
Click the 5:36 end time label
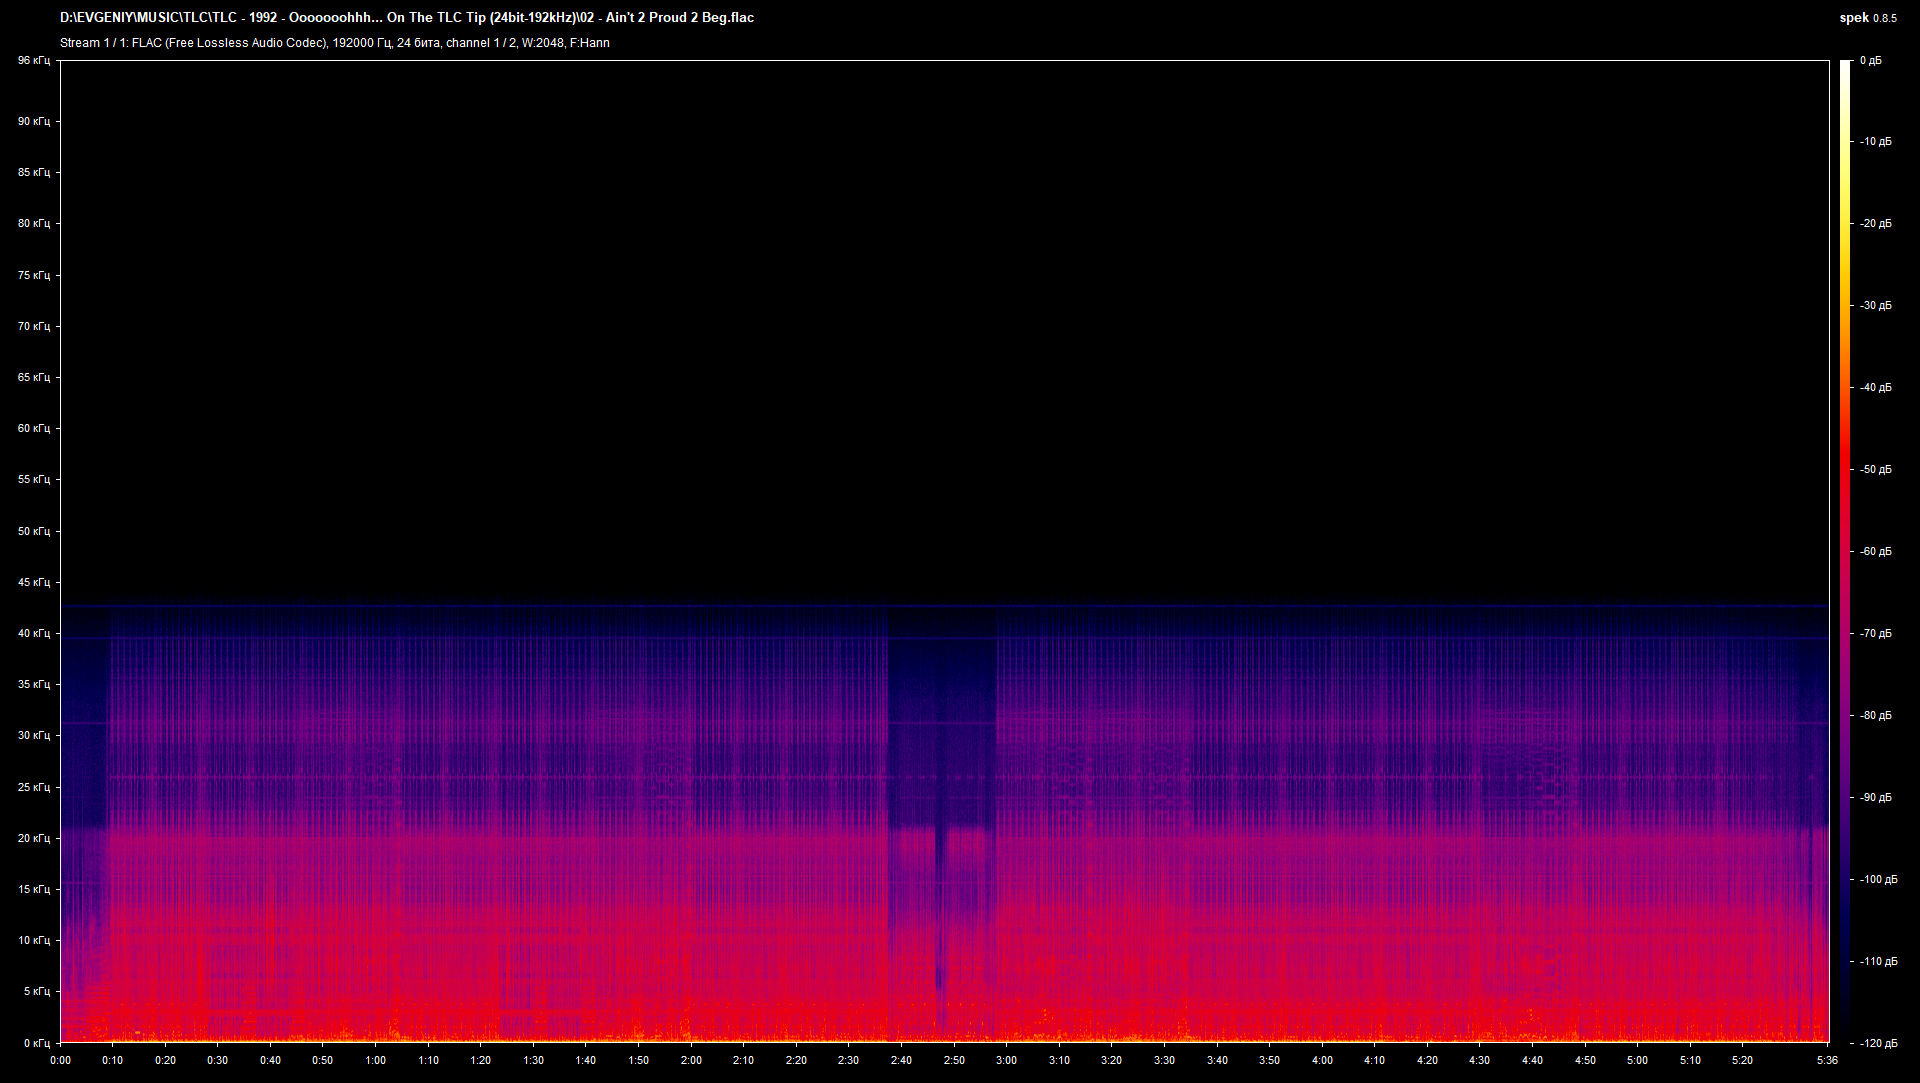point(1827,1060)
